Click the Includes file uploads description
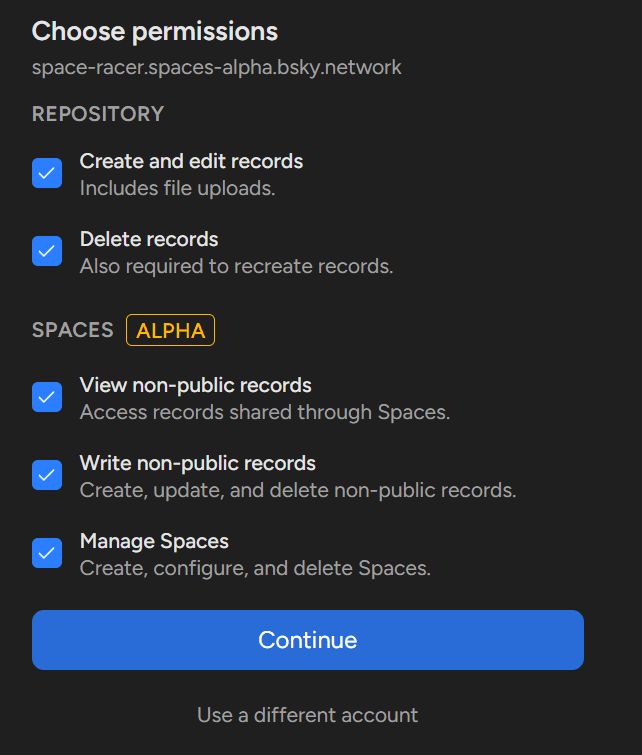The width and height of the screenshot is (642, 755). click(178, 188)
